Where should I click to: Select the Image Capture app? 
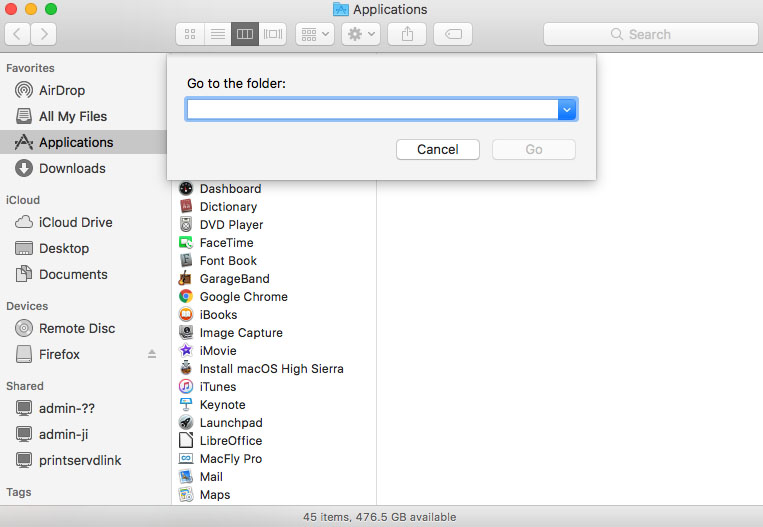(241, 333)
